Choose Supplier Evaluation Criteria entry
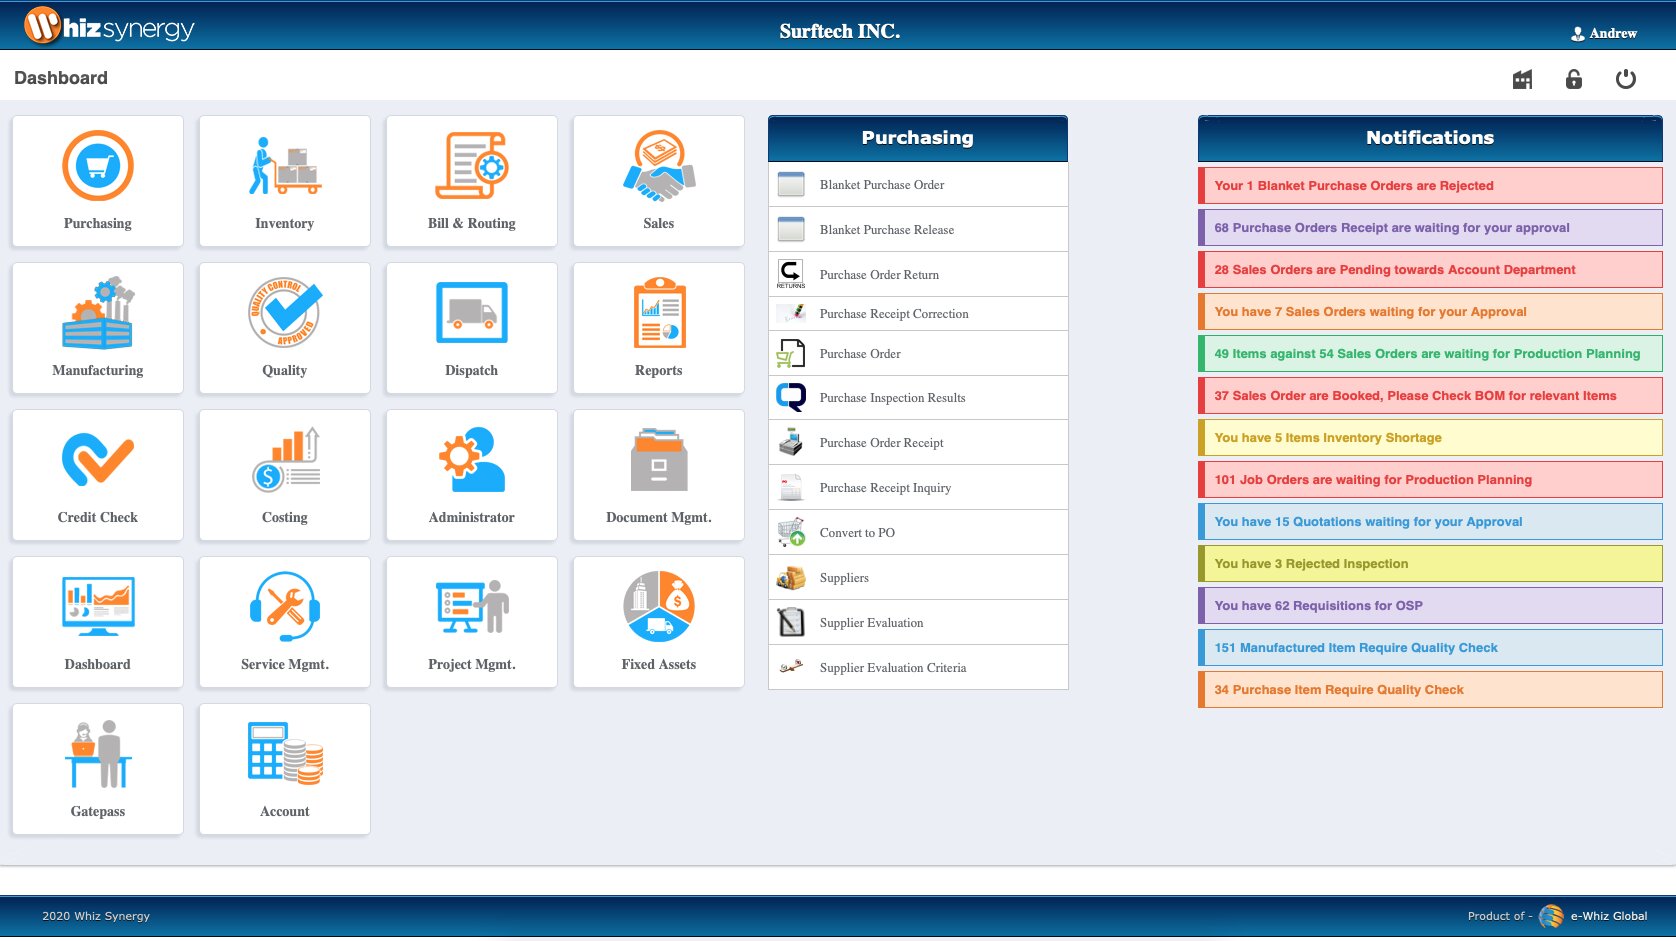1676x941 pixels. pyautogui.click(x=892, y=668)
